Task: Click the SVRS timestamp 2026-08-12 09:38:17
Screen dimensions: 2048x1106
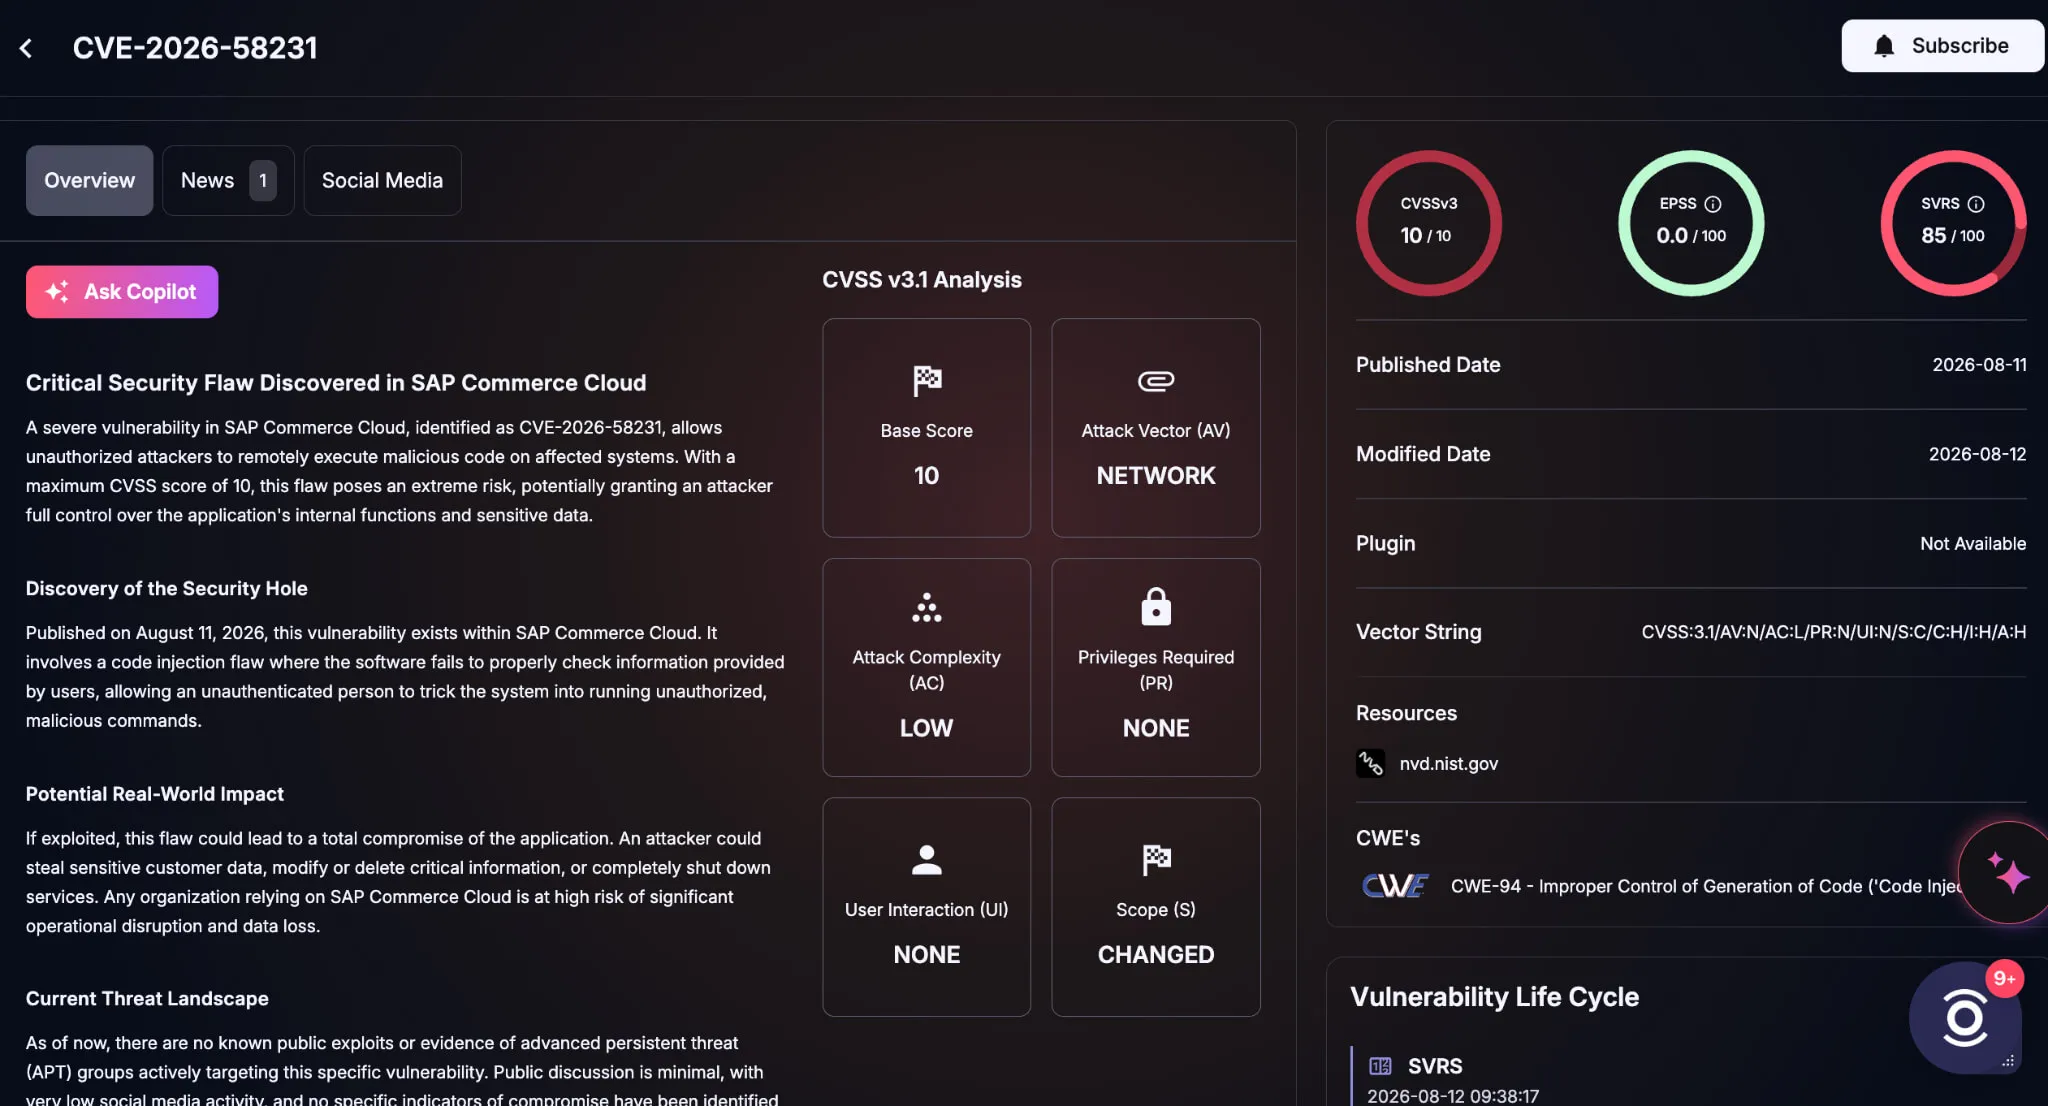Action: [x=1453, y=1096]
